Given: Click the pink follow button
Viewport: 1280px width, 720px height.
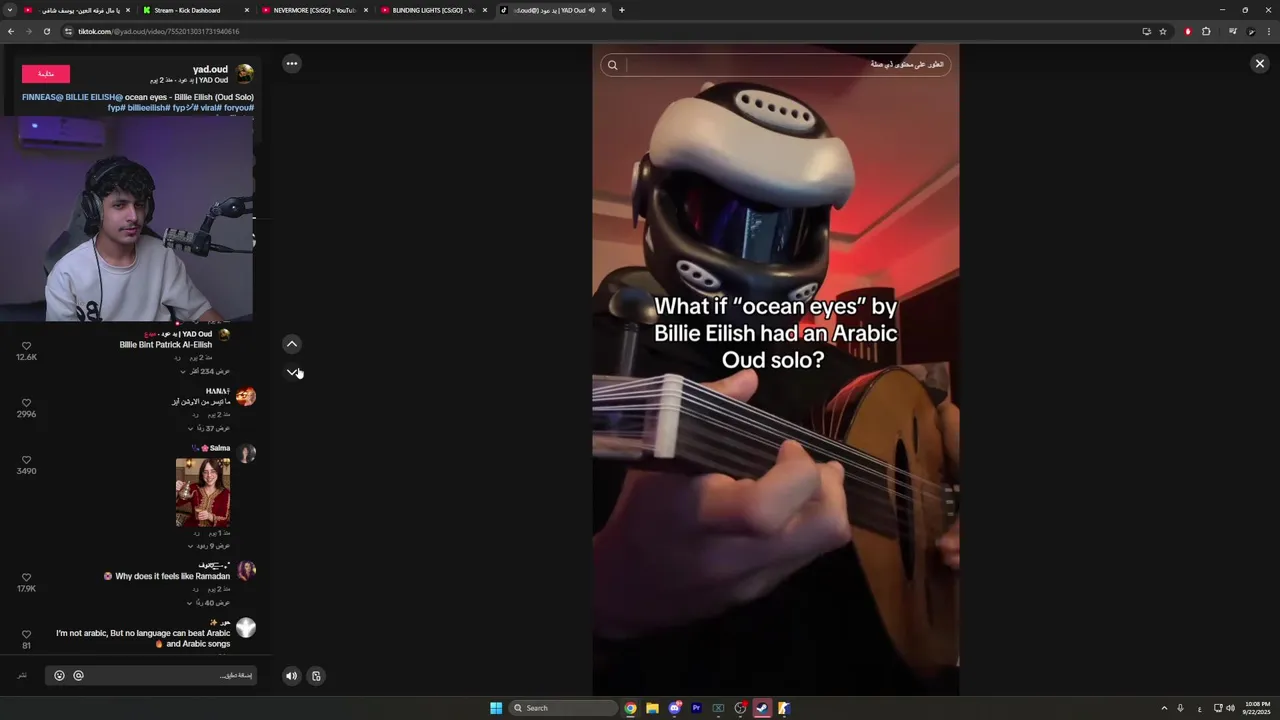Looking at the screenshot, I should click(46, 73).
